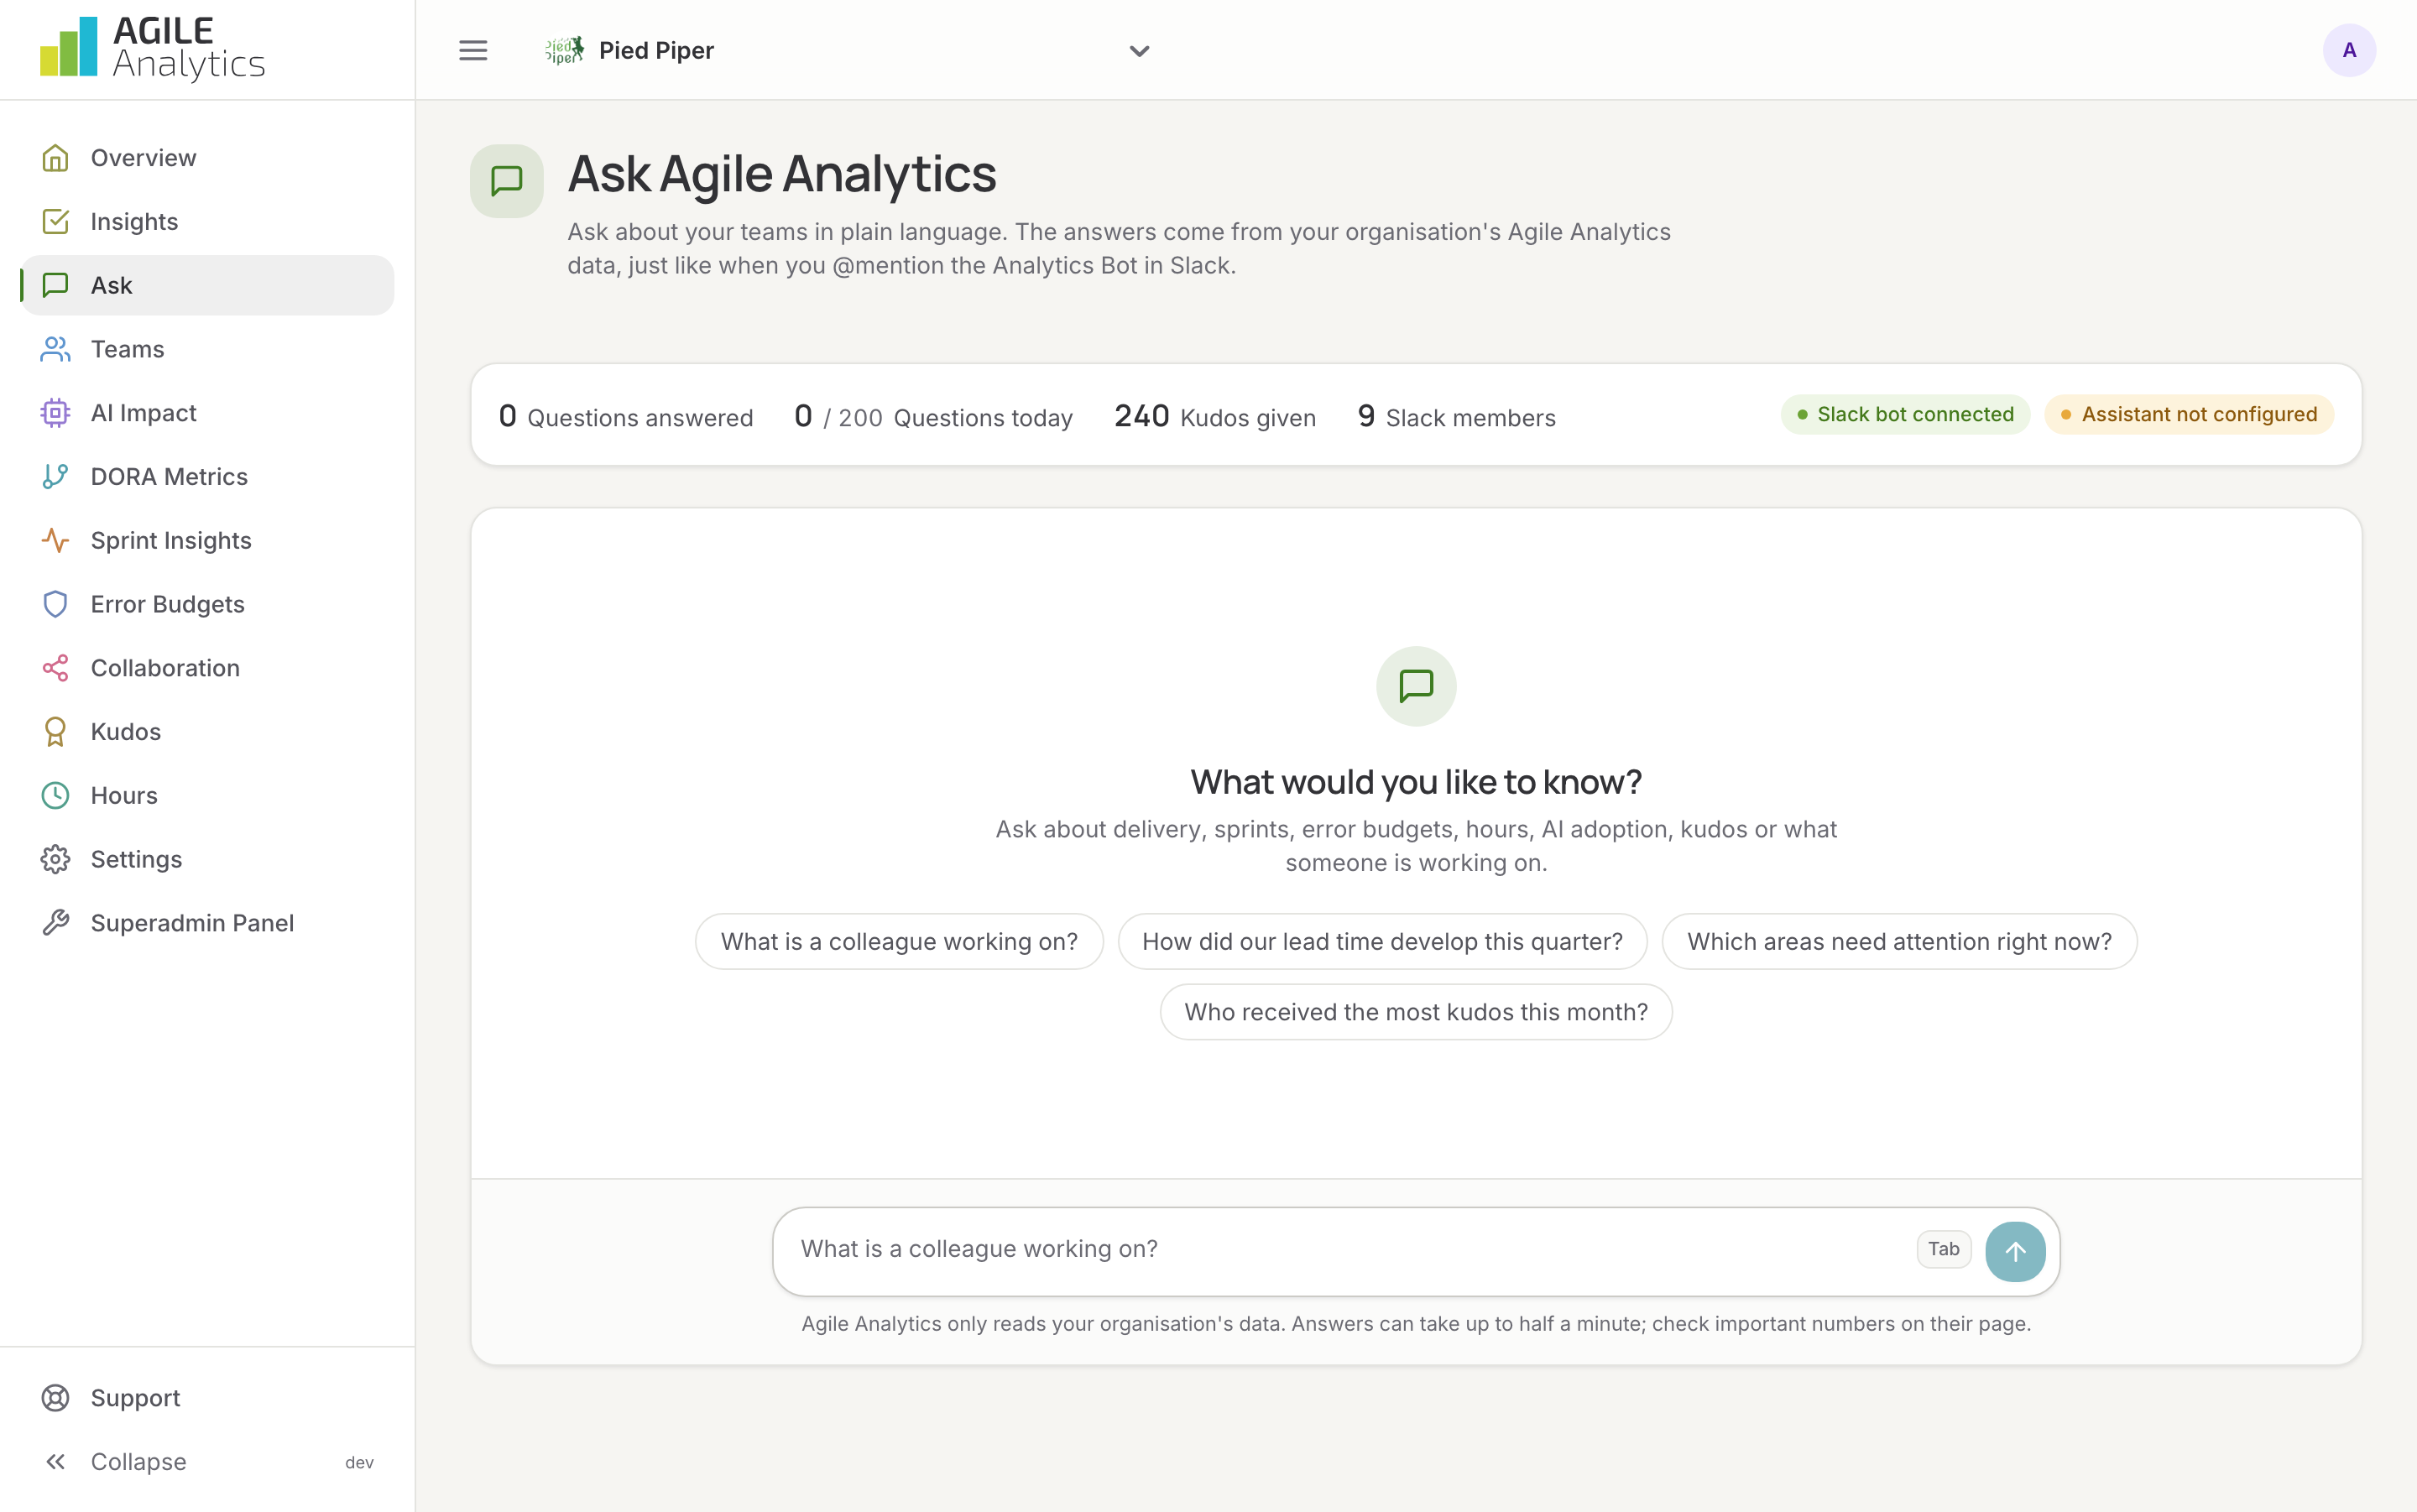This screenshot has width=2417, height=1512.
Task: Open the Hours clock icon
Action: pos(55,796)
